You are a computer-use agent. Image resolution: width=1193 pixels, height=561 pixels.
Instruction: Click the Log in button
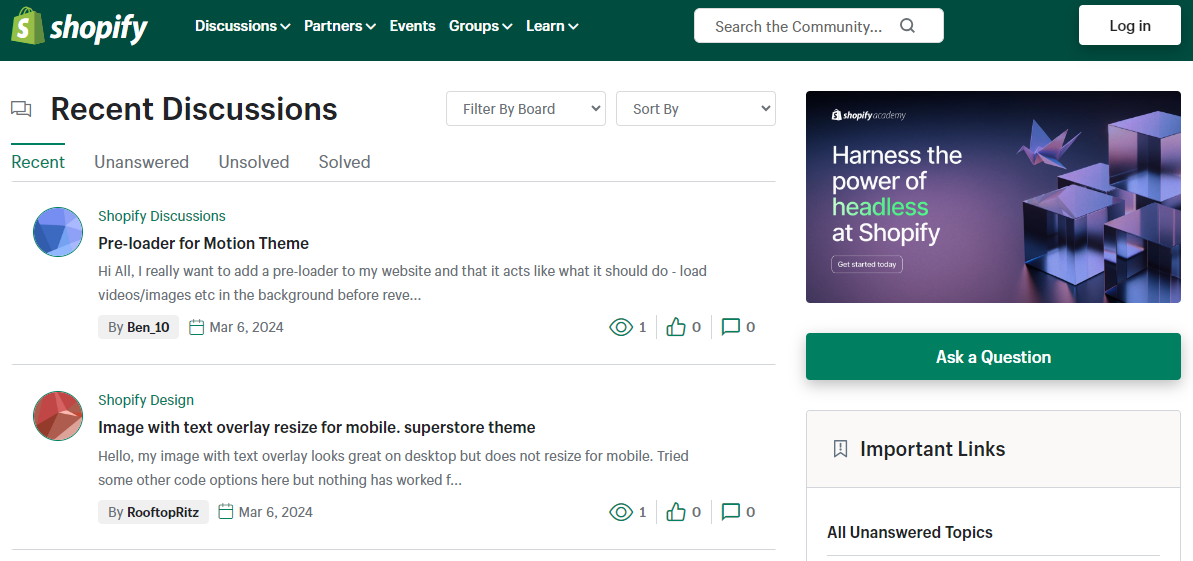pos(1130,26)
